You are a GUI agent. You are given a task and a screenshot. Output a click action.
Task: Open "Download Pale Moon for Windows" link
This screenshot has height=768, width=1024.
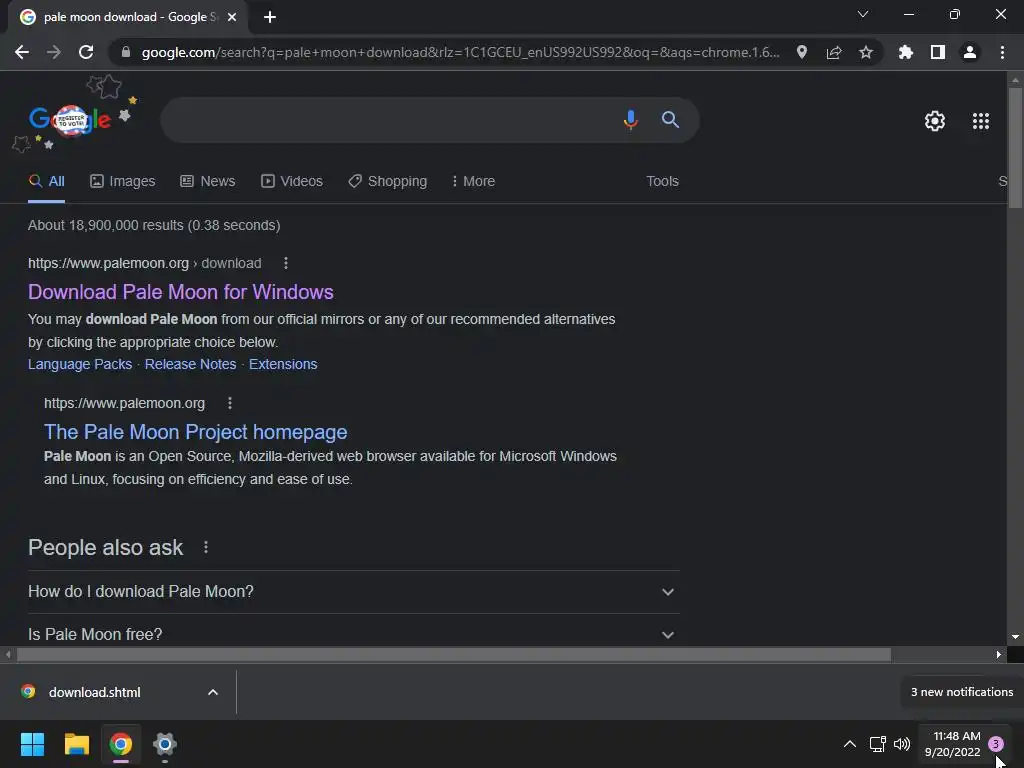(x=181, y=292)
